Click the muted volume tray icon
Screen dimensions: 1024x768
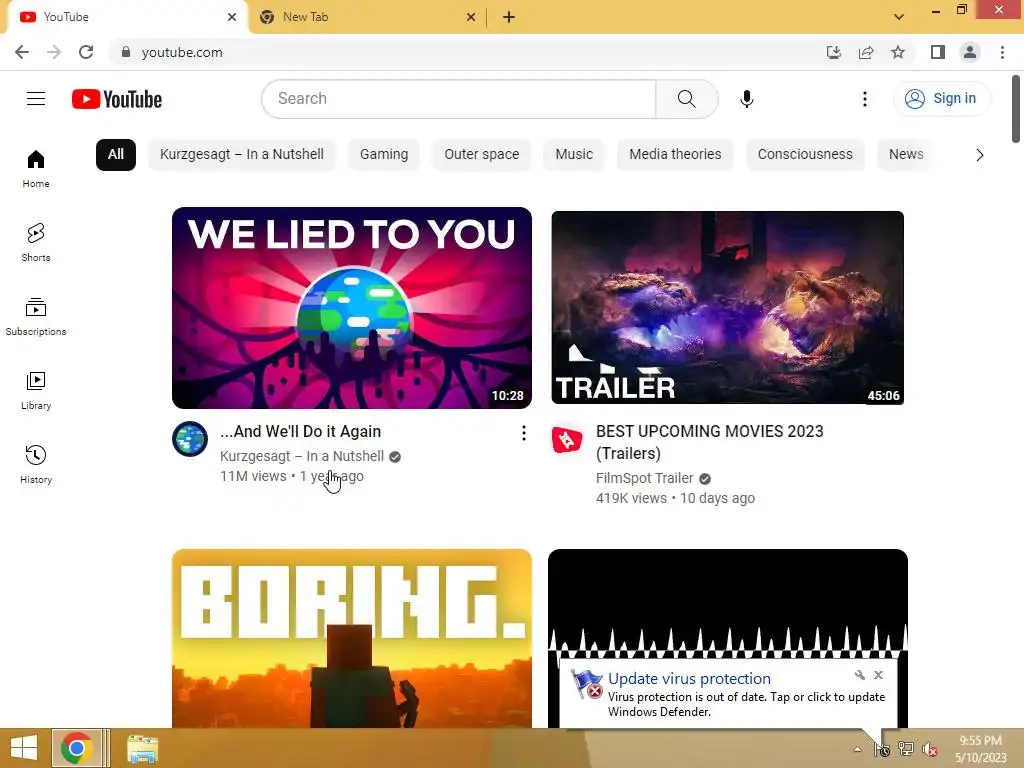(929, 749)
